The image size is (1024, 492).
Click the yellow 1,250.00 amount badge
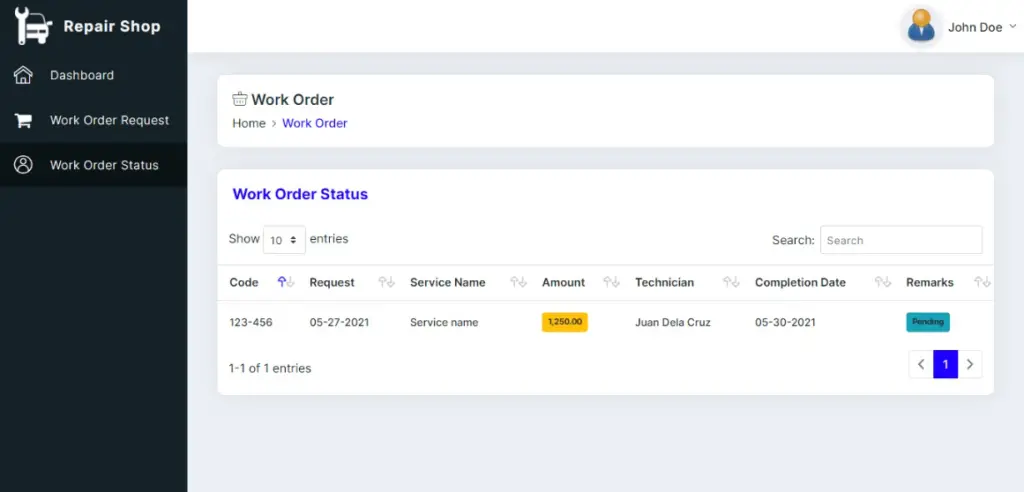[x=565, y=322]
